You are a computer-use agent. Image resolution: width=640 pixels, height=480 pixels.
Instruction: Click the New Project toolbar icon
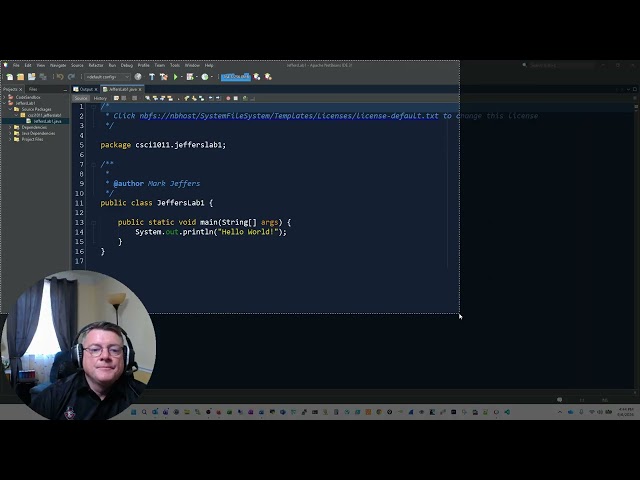point(20,77)
